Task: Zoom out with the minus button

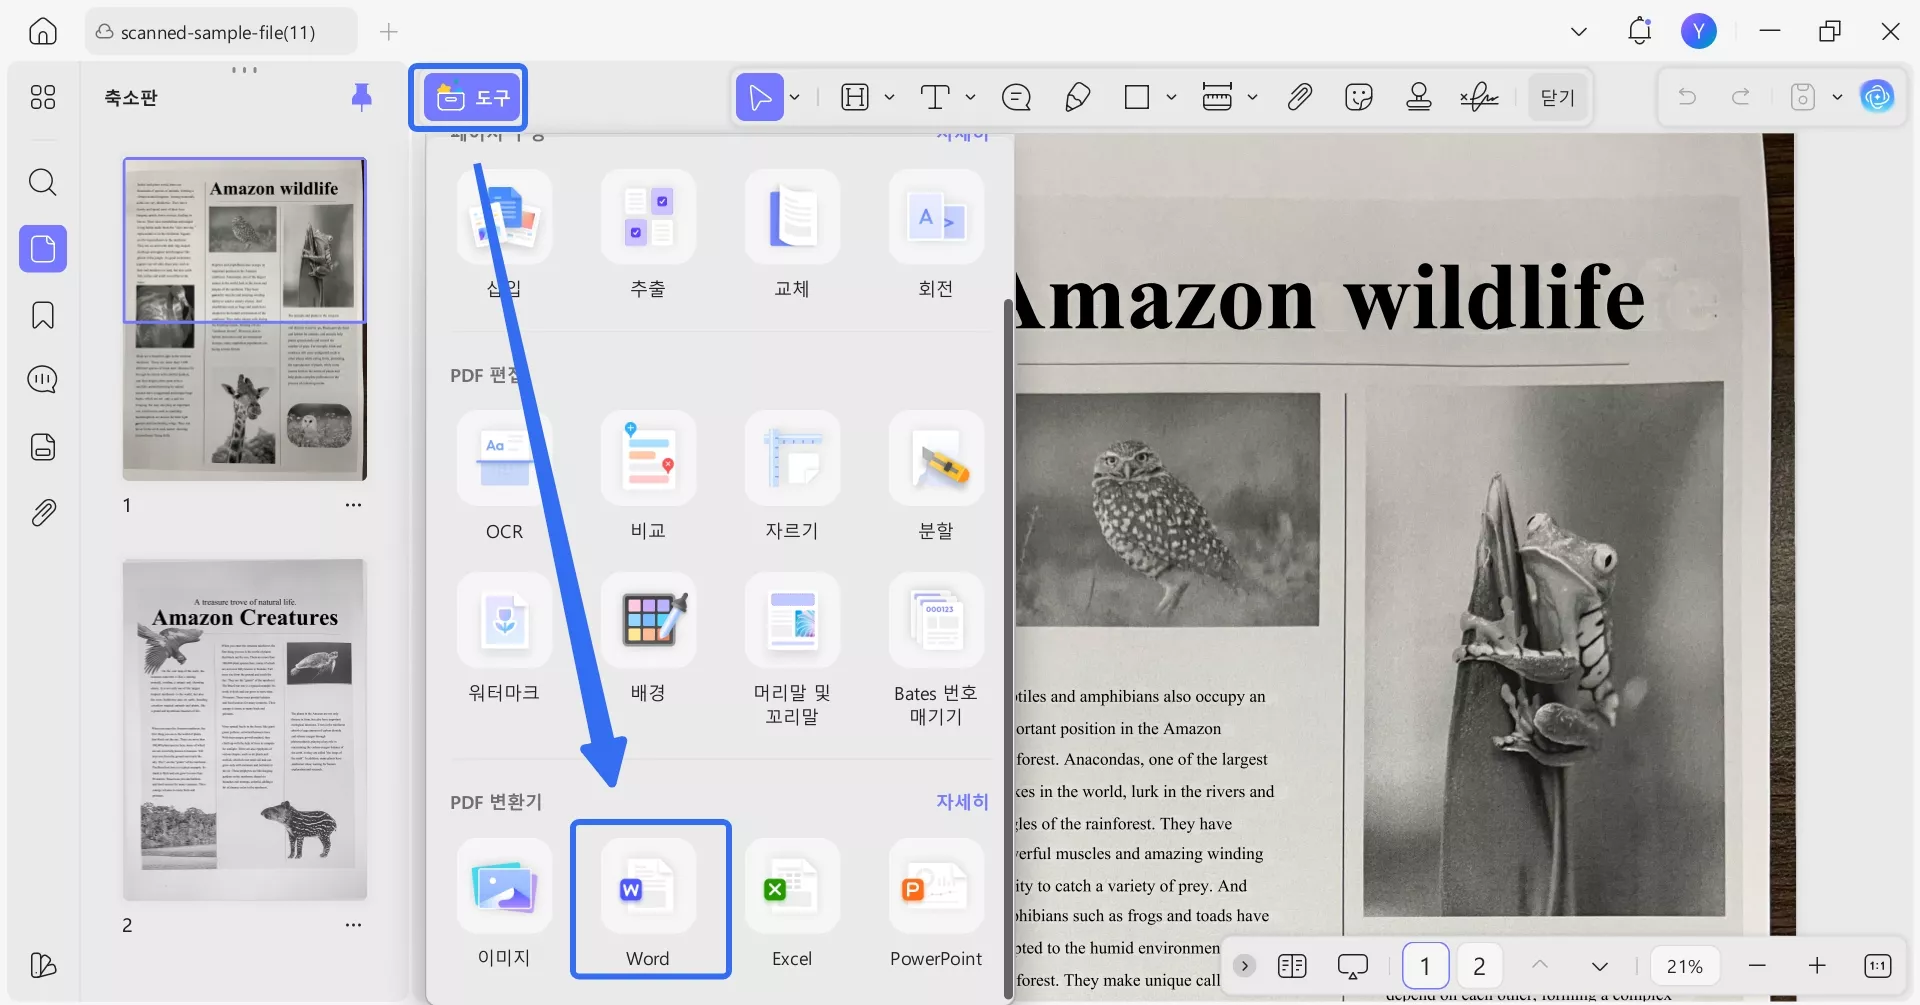Action: pos(1757,966)
